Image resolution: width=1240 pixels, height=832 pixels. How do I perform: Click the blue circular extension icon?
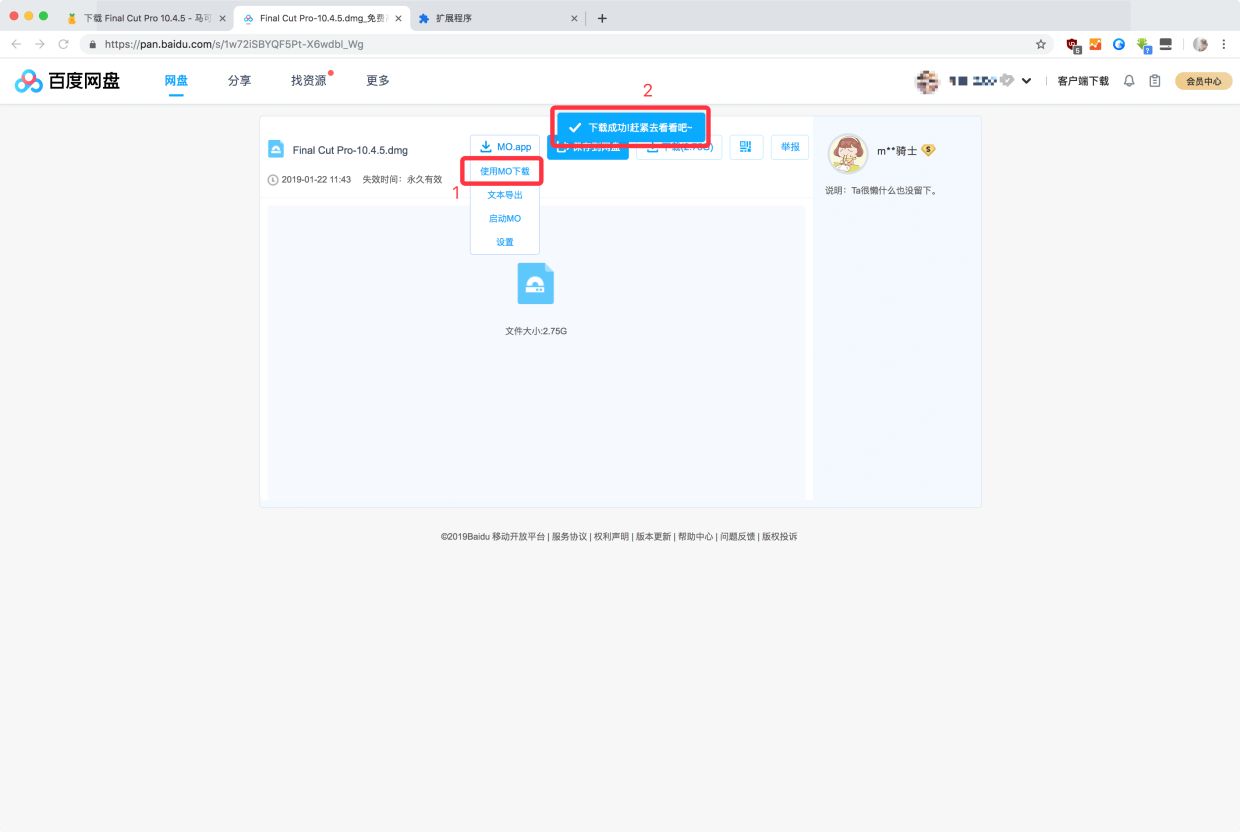1119,44
